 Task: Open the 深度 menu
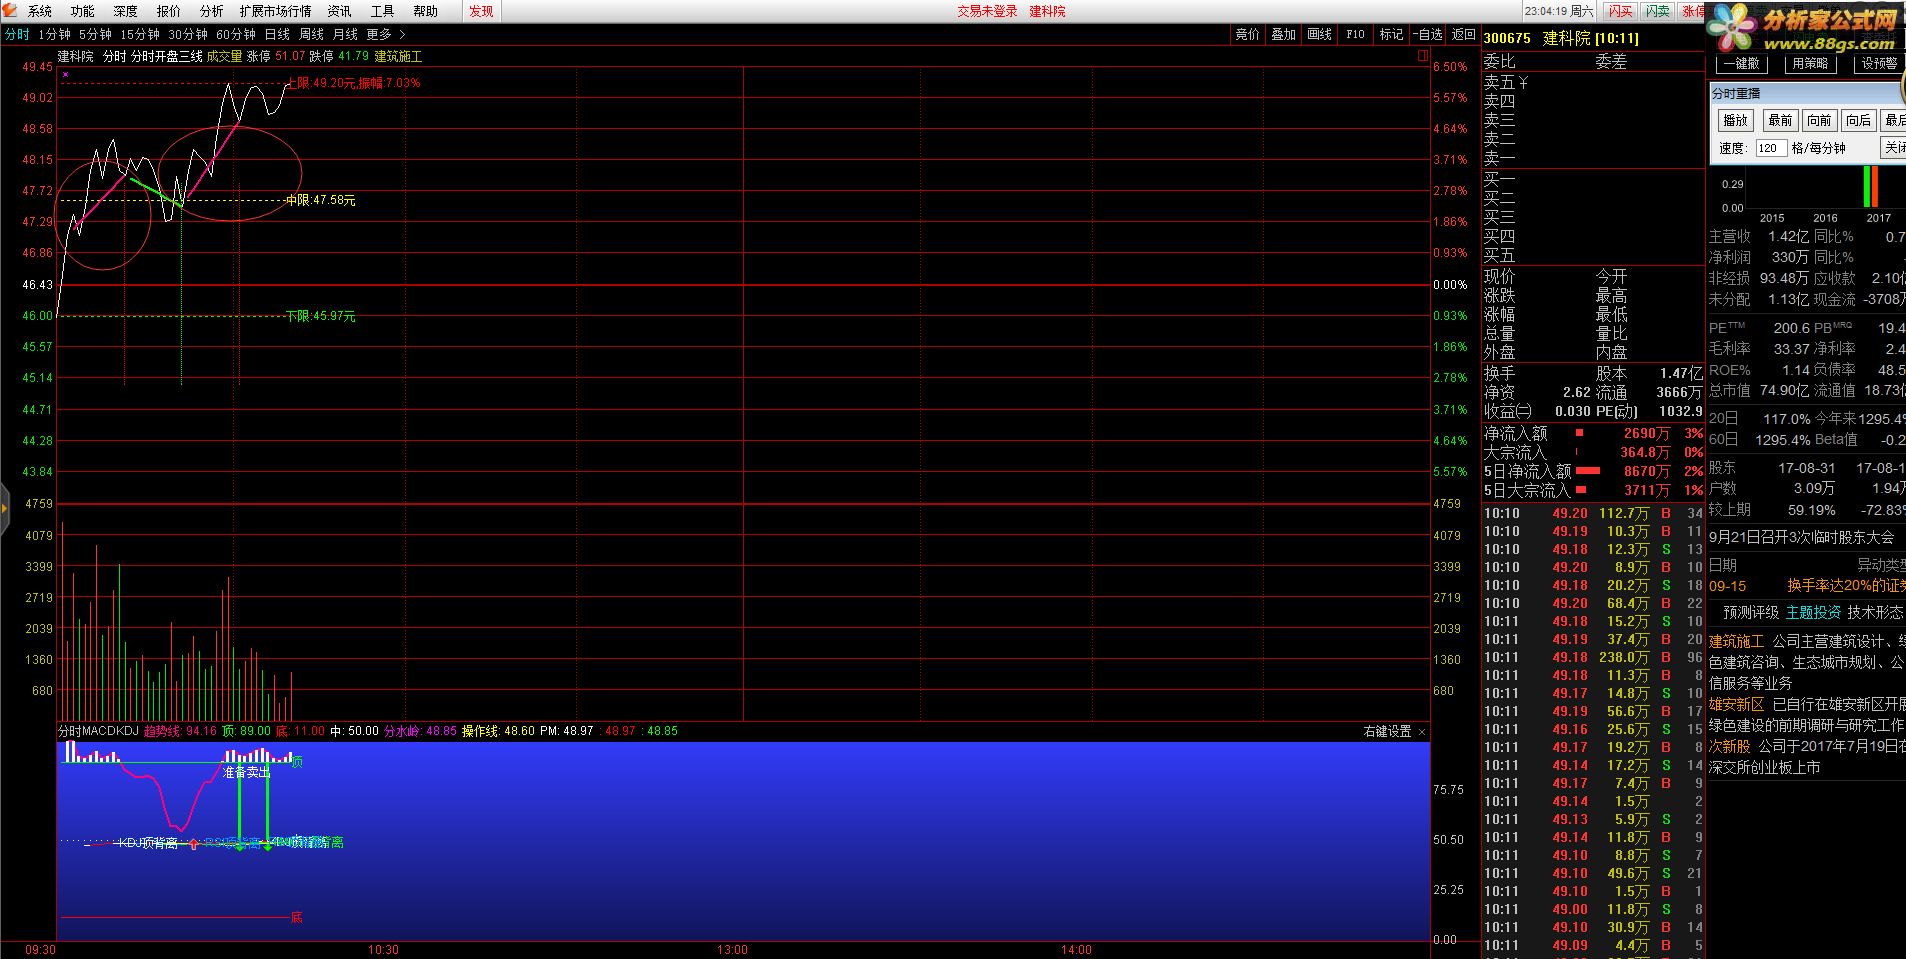pyautogui.click(x=126, y=11)
